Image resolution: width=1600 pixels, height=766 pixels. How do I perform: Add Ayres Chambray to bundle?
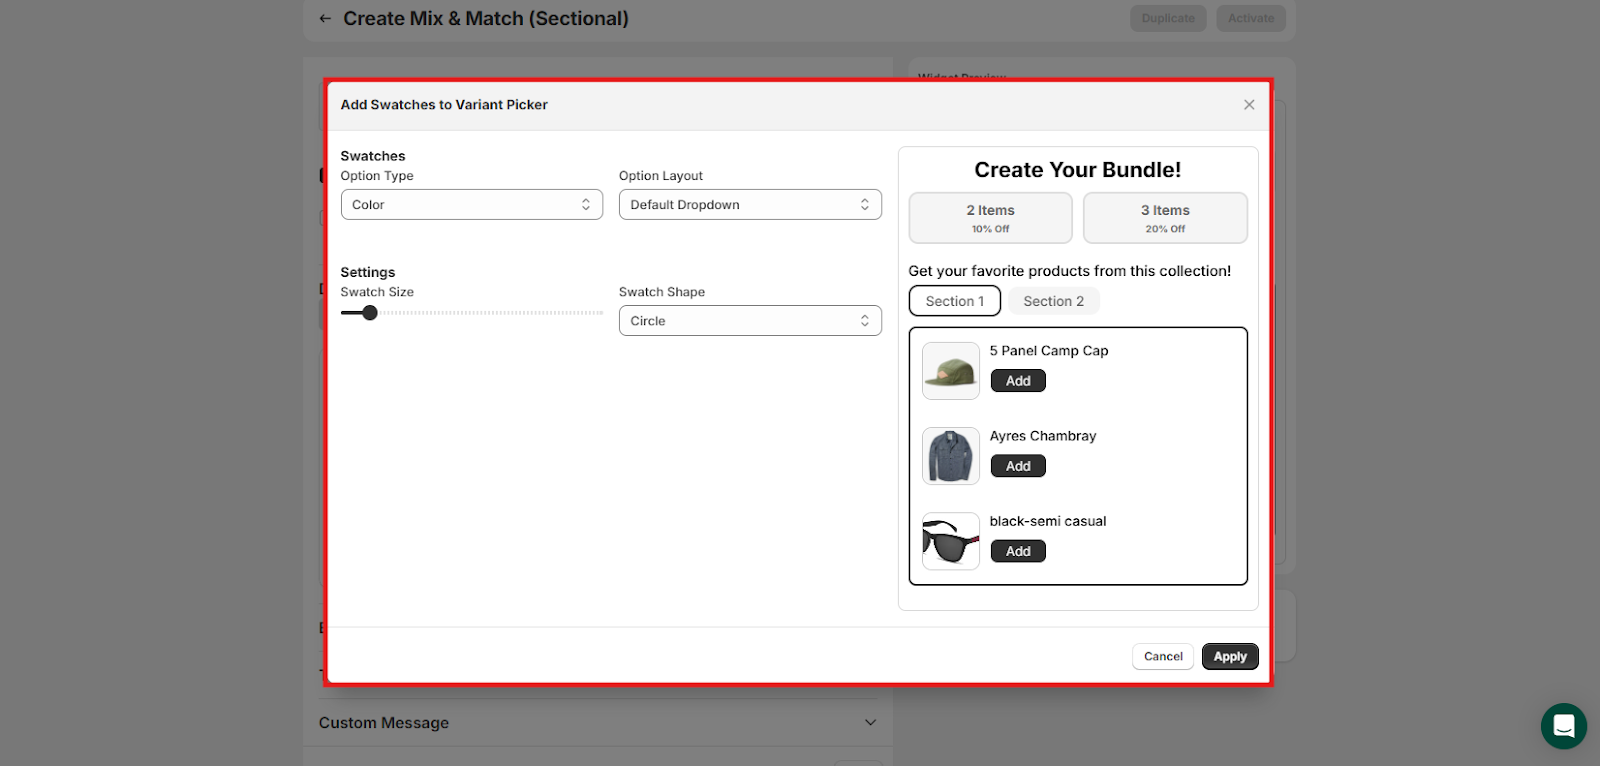pyautogui.click(x=1018, y=466)
